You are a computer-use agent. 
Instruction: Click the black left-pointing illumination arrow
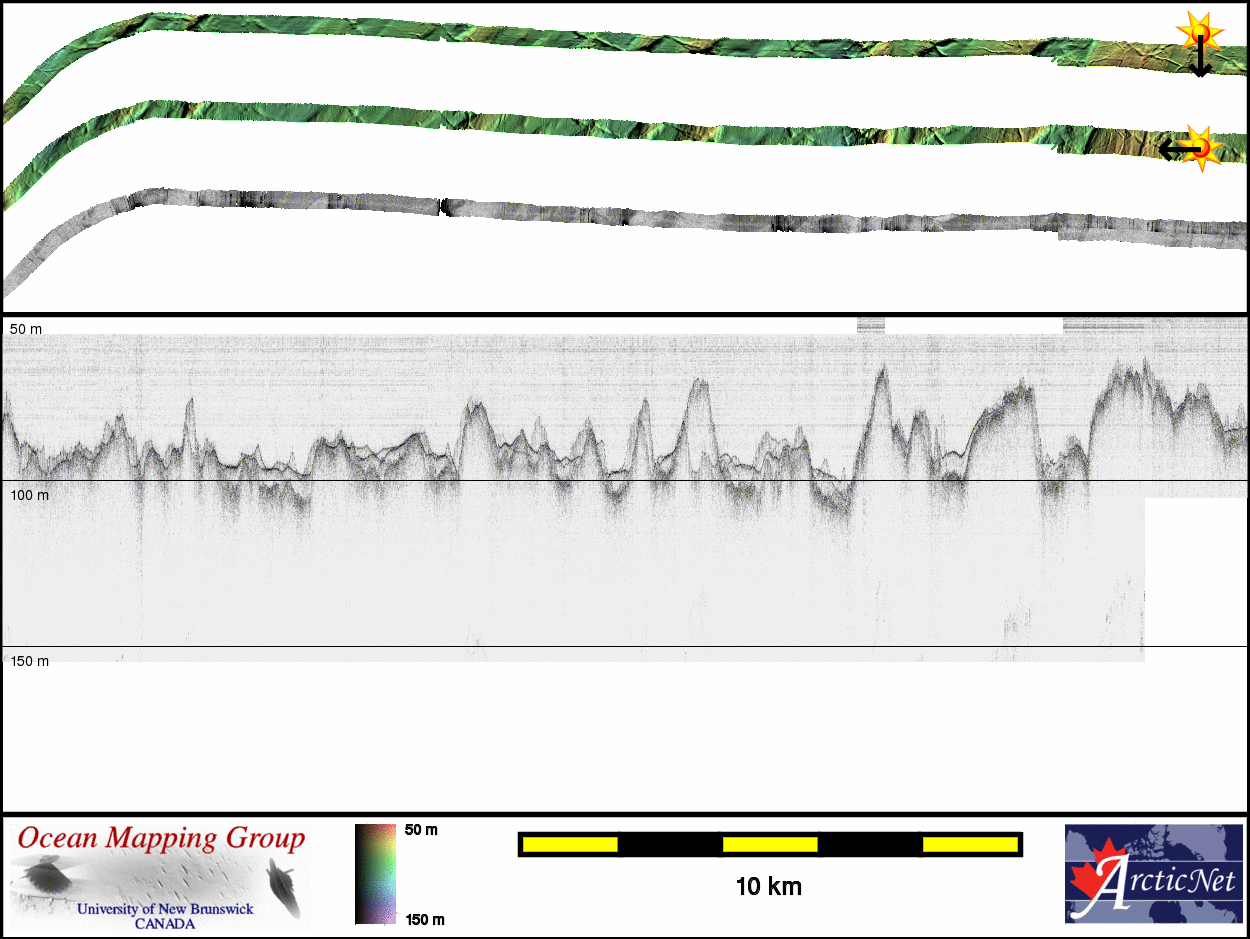[1175, 150]
